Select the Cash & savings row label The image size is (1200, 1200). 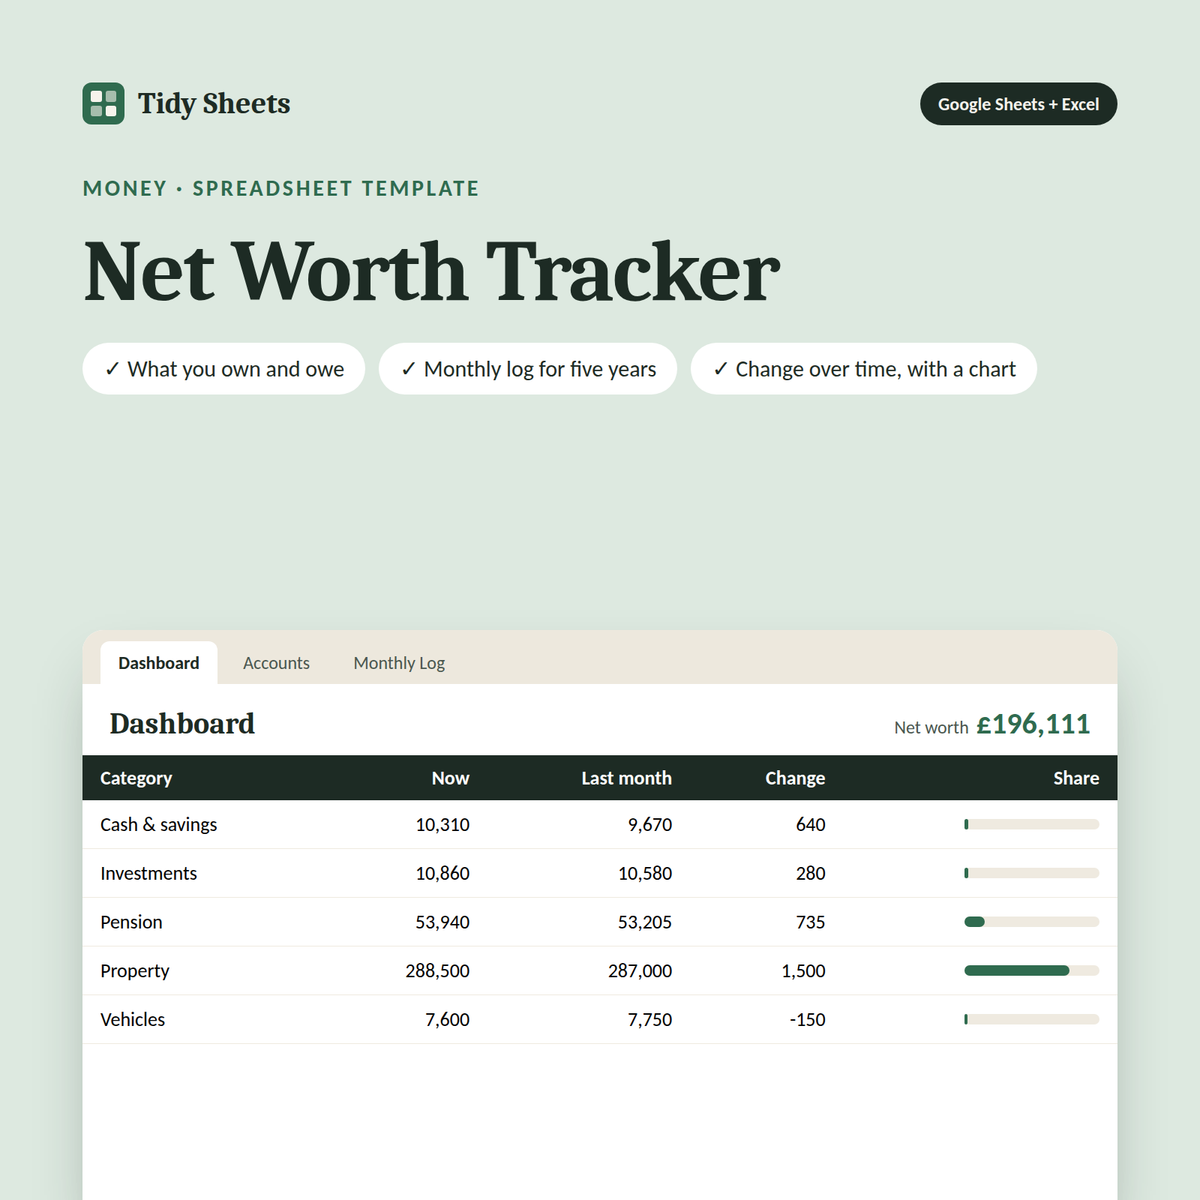click(159, 825)
